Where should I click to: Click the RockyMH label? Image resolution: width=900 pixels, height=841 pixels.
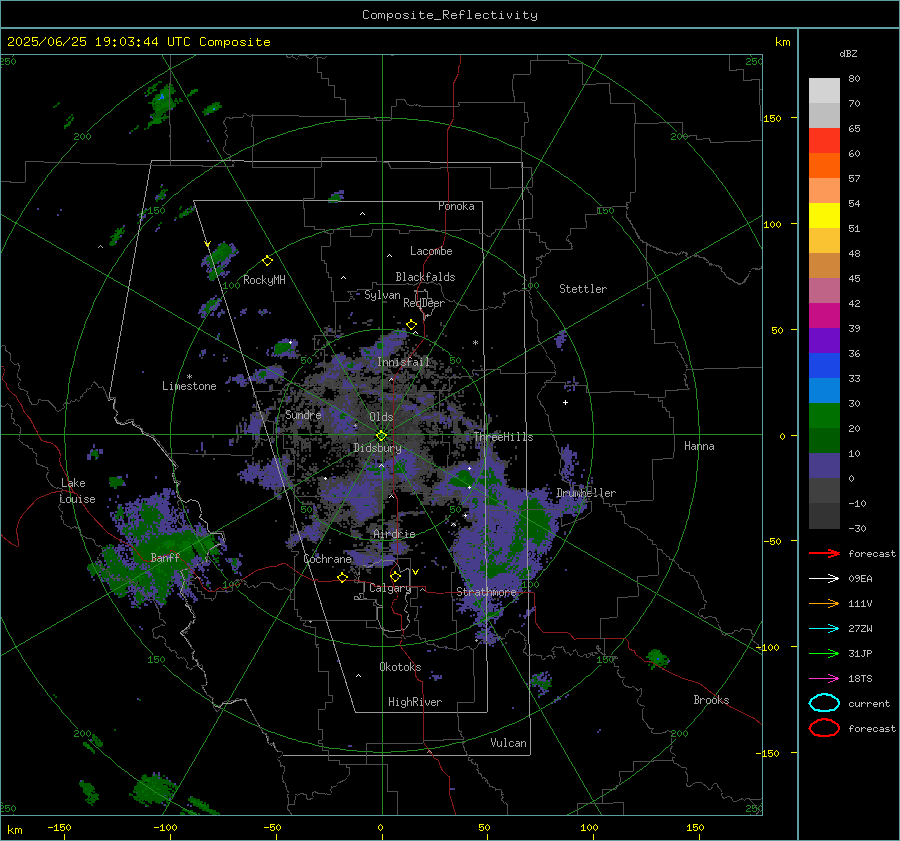(x=264, y=280)
